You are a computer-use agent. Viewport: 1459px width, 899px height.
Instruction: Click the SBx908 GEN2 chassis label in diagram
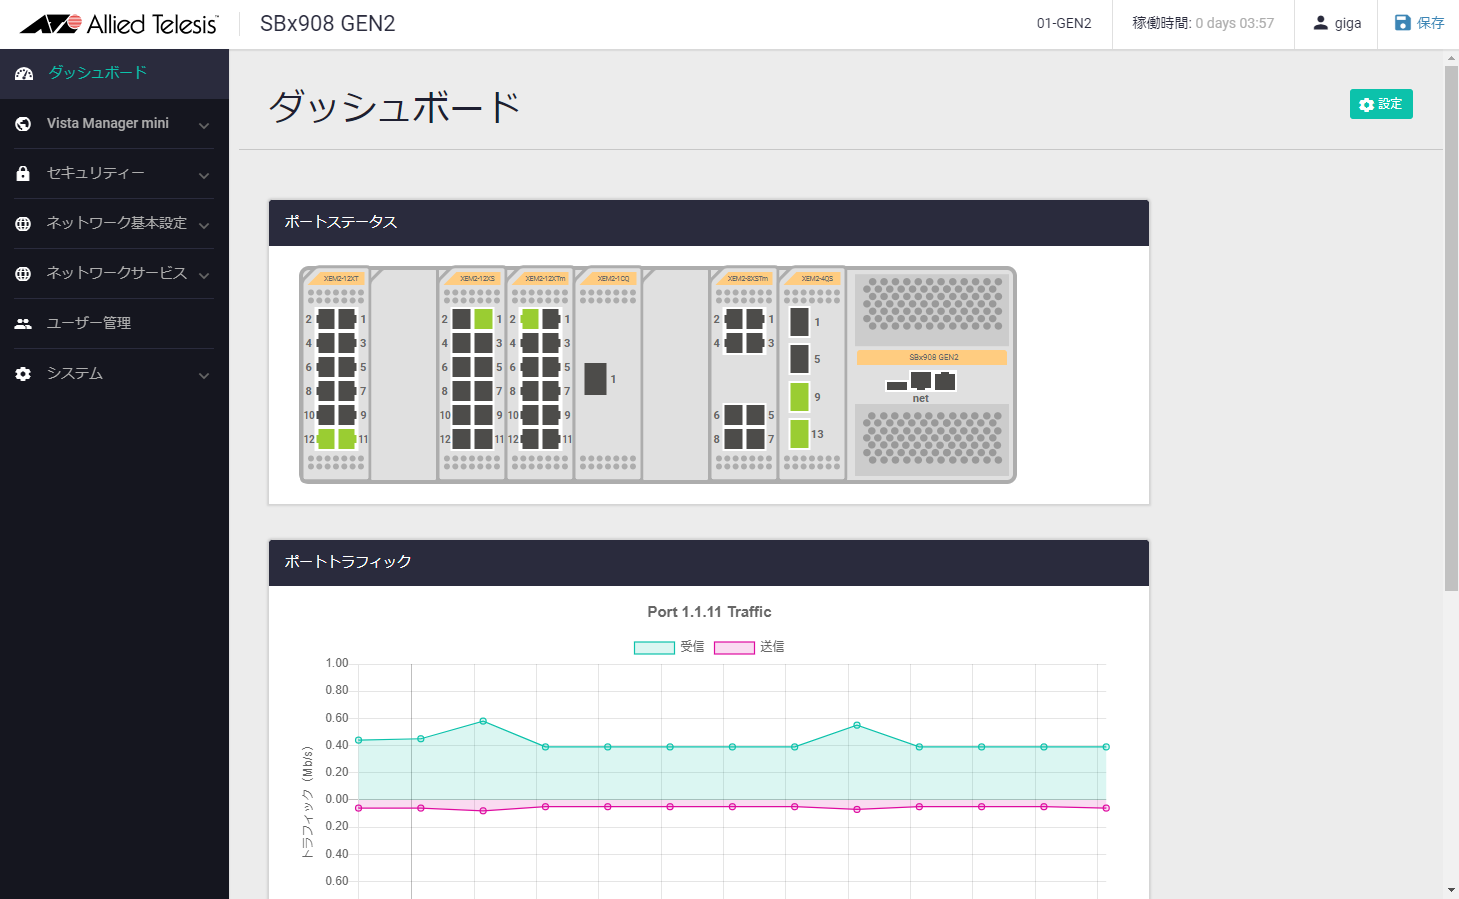pos(933,357)
